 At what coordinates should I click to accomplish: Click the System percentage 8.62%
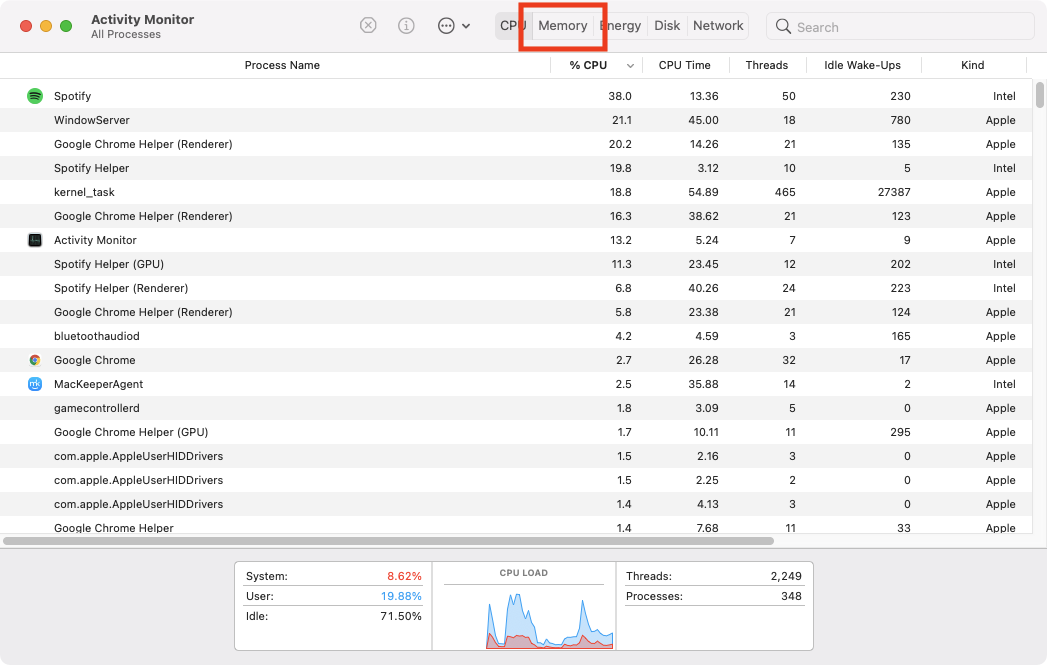click(x=404, y=576)
